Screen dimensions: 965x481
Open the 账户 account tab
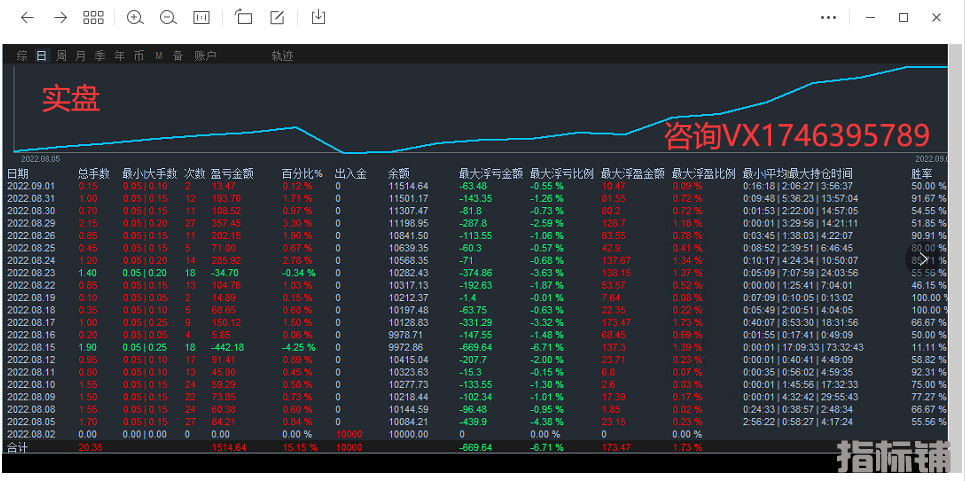(x=205, y=56)
